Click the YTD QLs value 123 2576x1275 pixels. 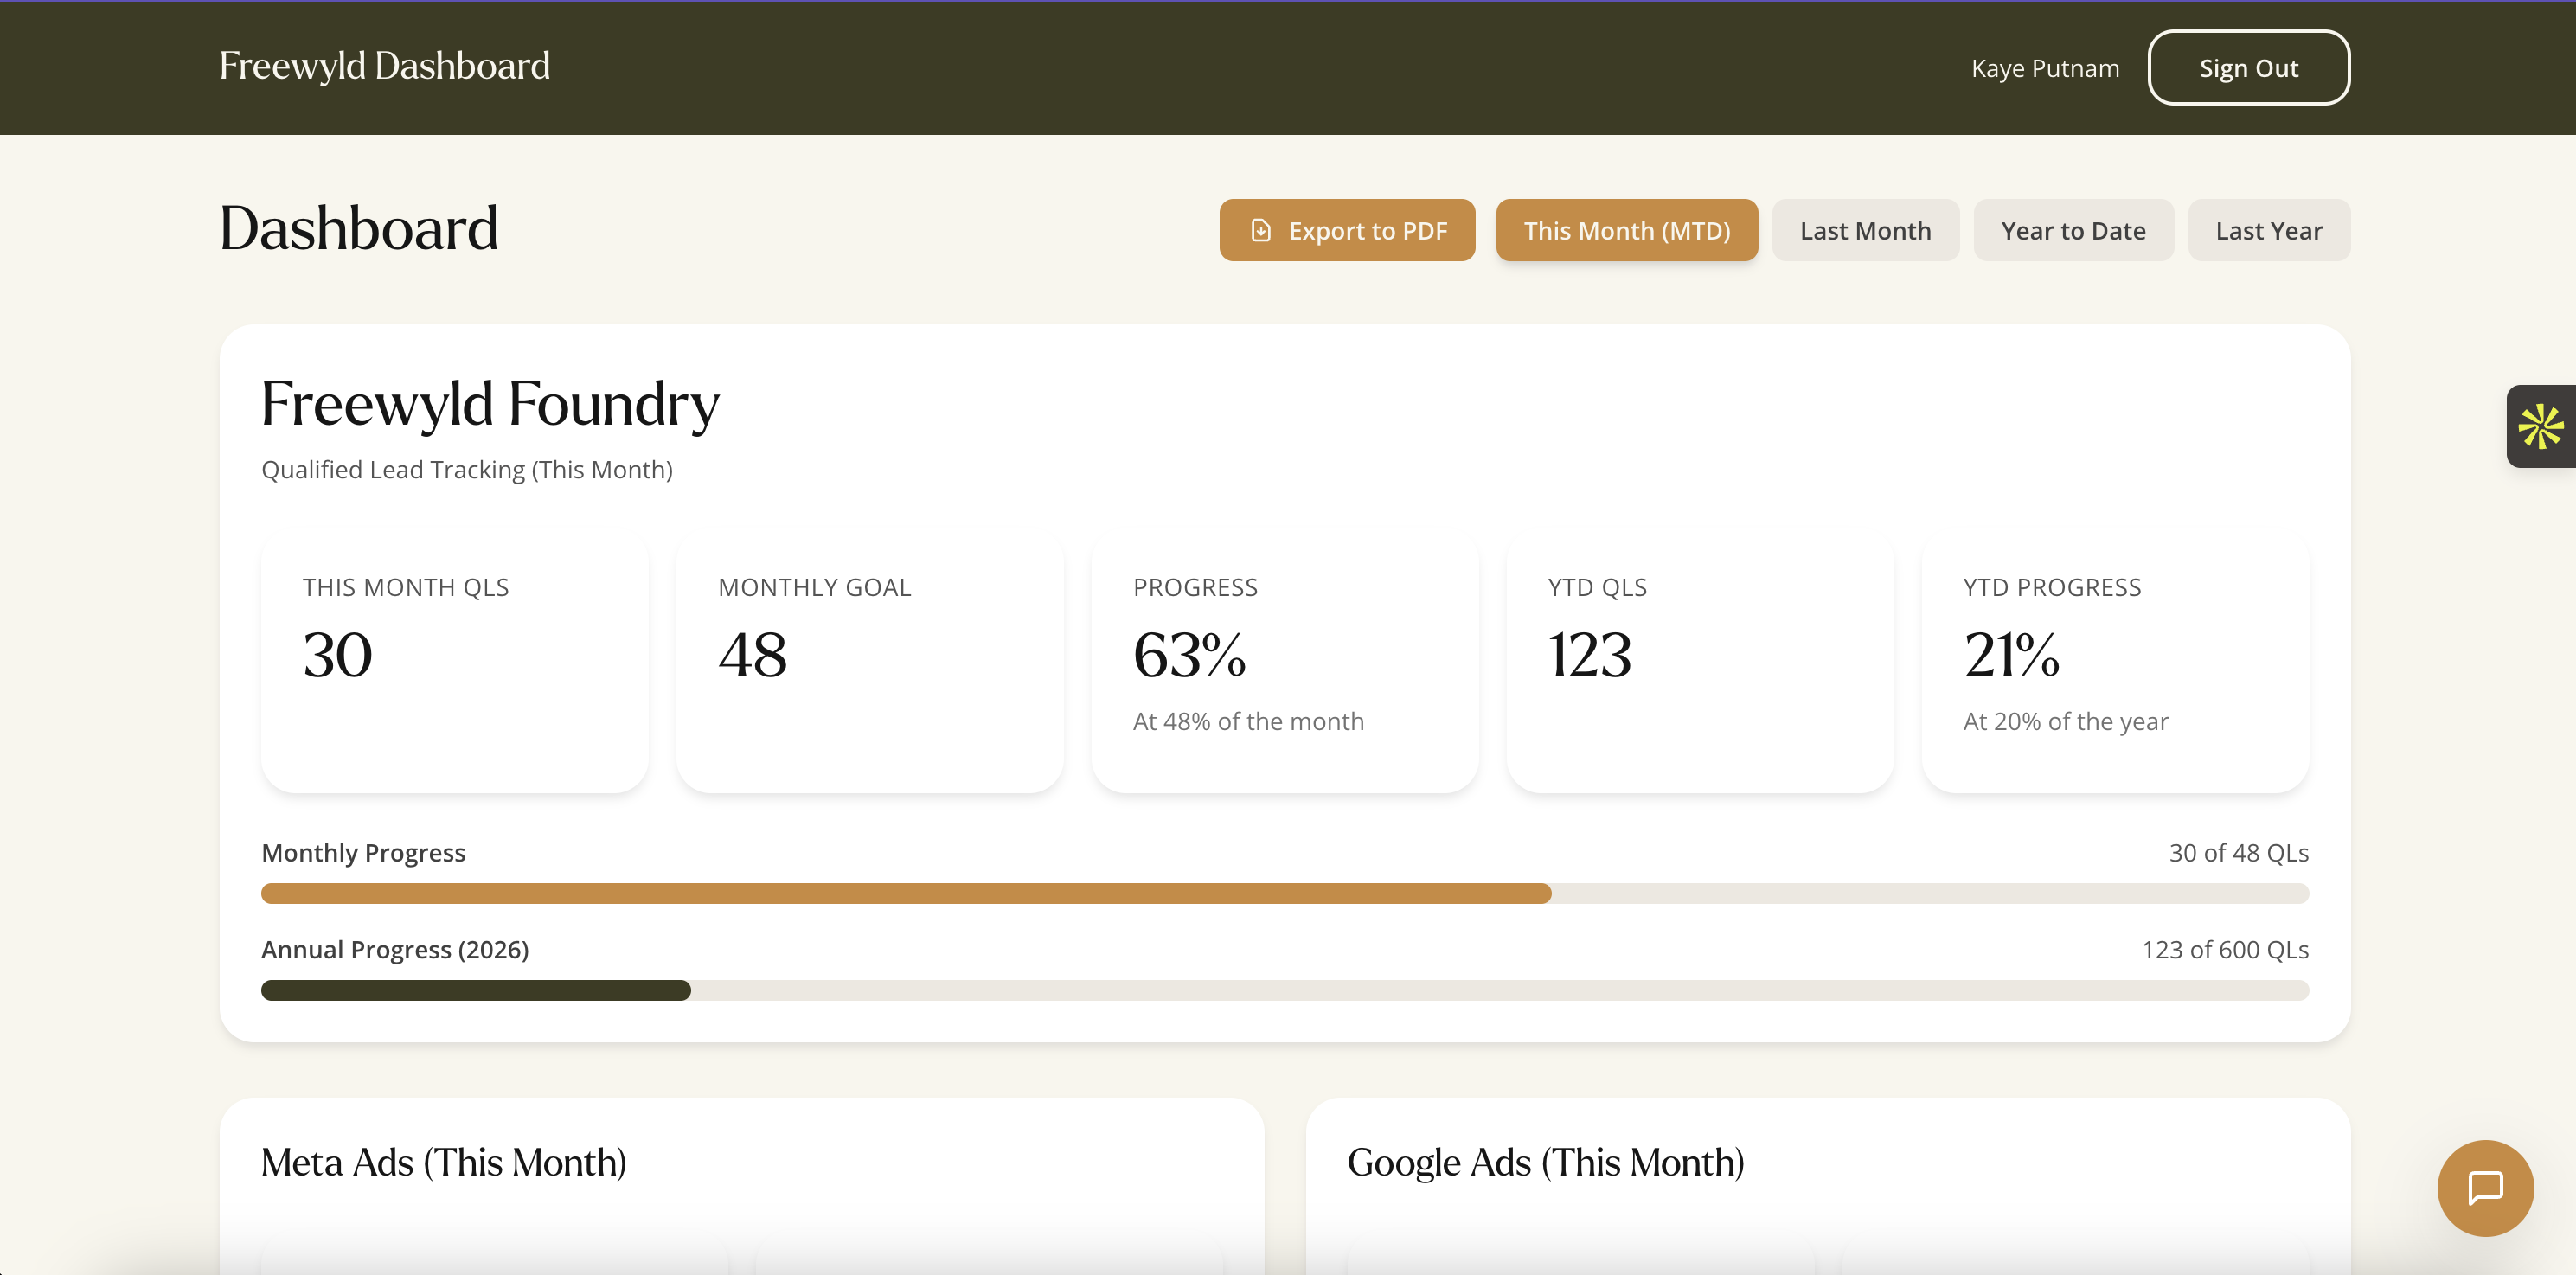[x=1590, y=655]
